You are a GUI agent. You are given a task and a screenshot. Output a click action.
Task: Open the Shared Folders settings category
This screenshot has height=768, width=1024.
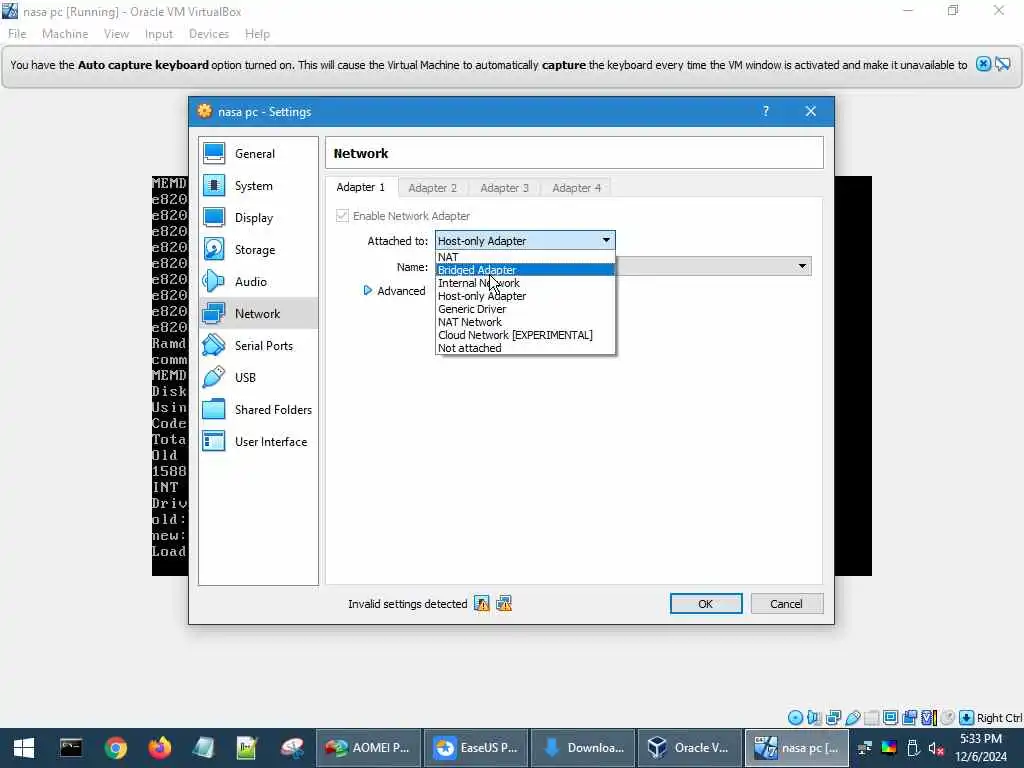(x=258, y=409)
